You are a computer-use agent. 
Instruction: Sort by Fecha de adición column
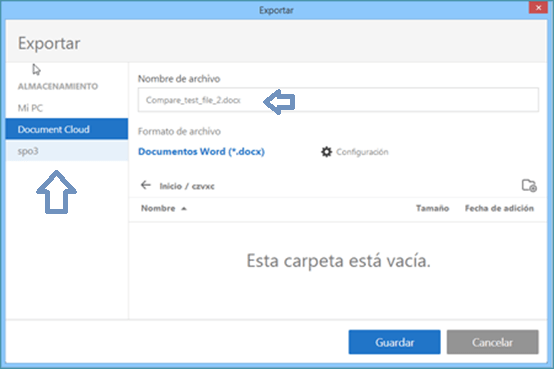click(x=499, y=208)
